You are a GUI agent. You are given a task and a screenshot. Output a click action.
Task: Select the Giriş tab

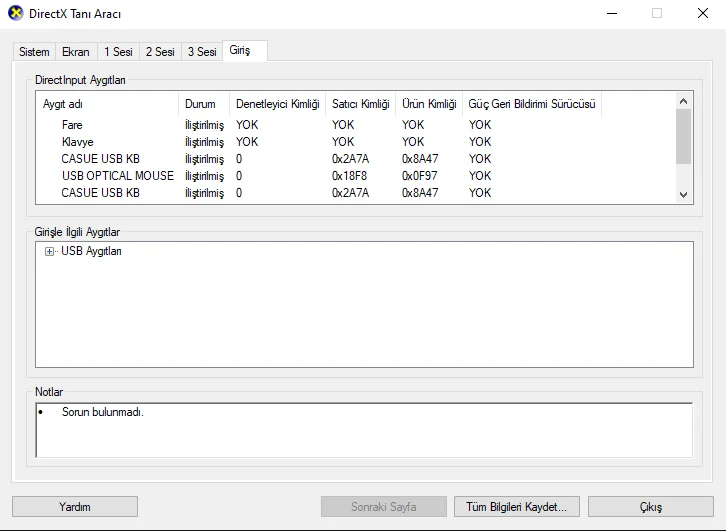[244, 50]
